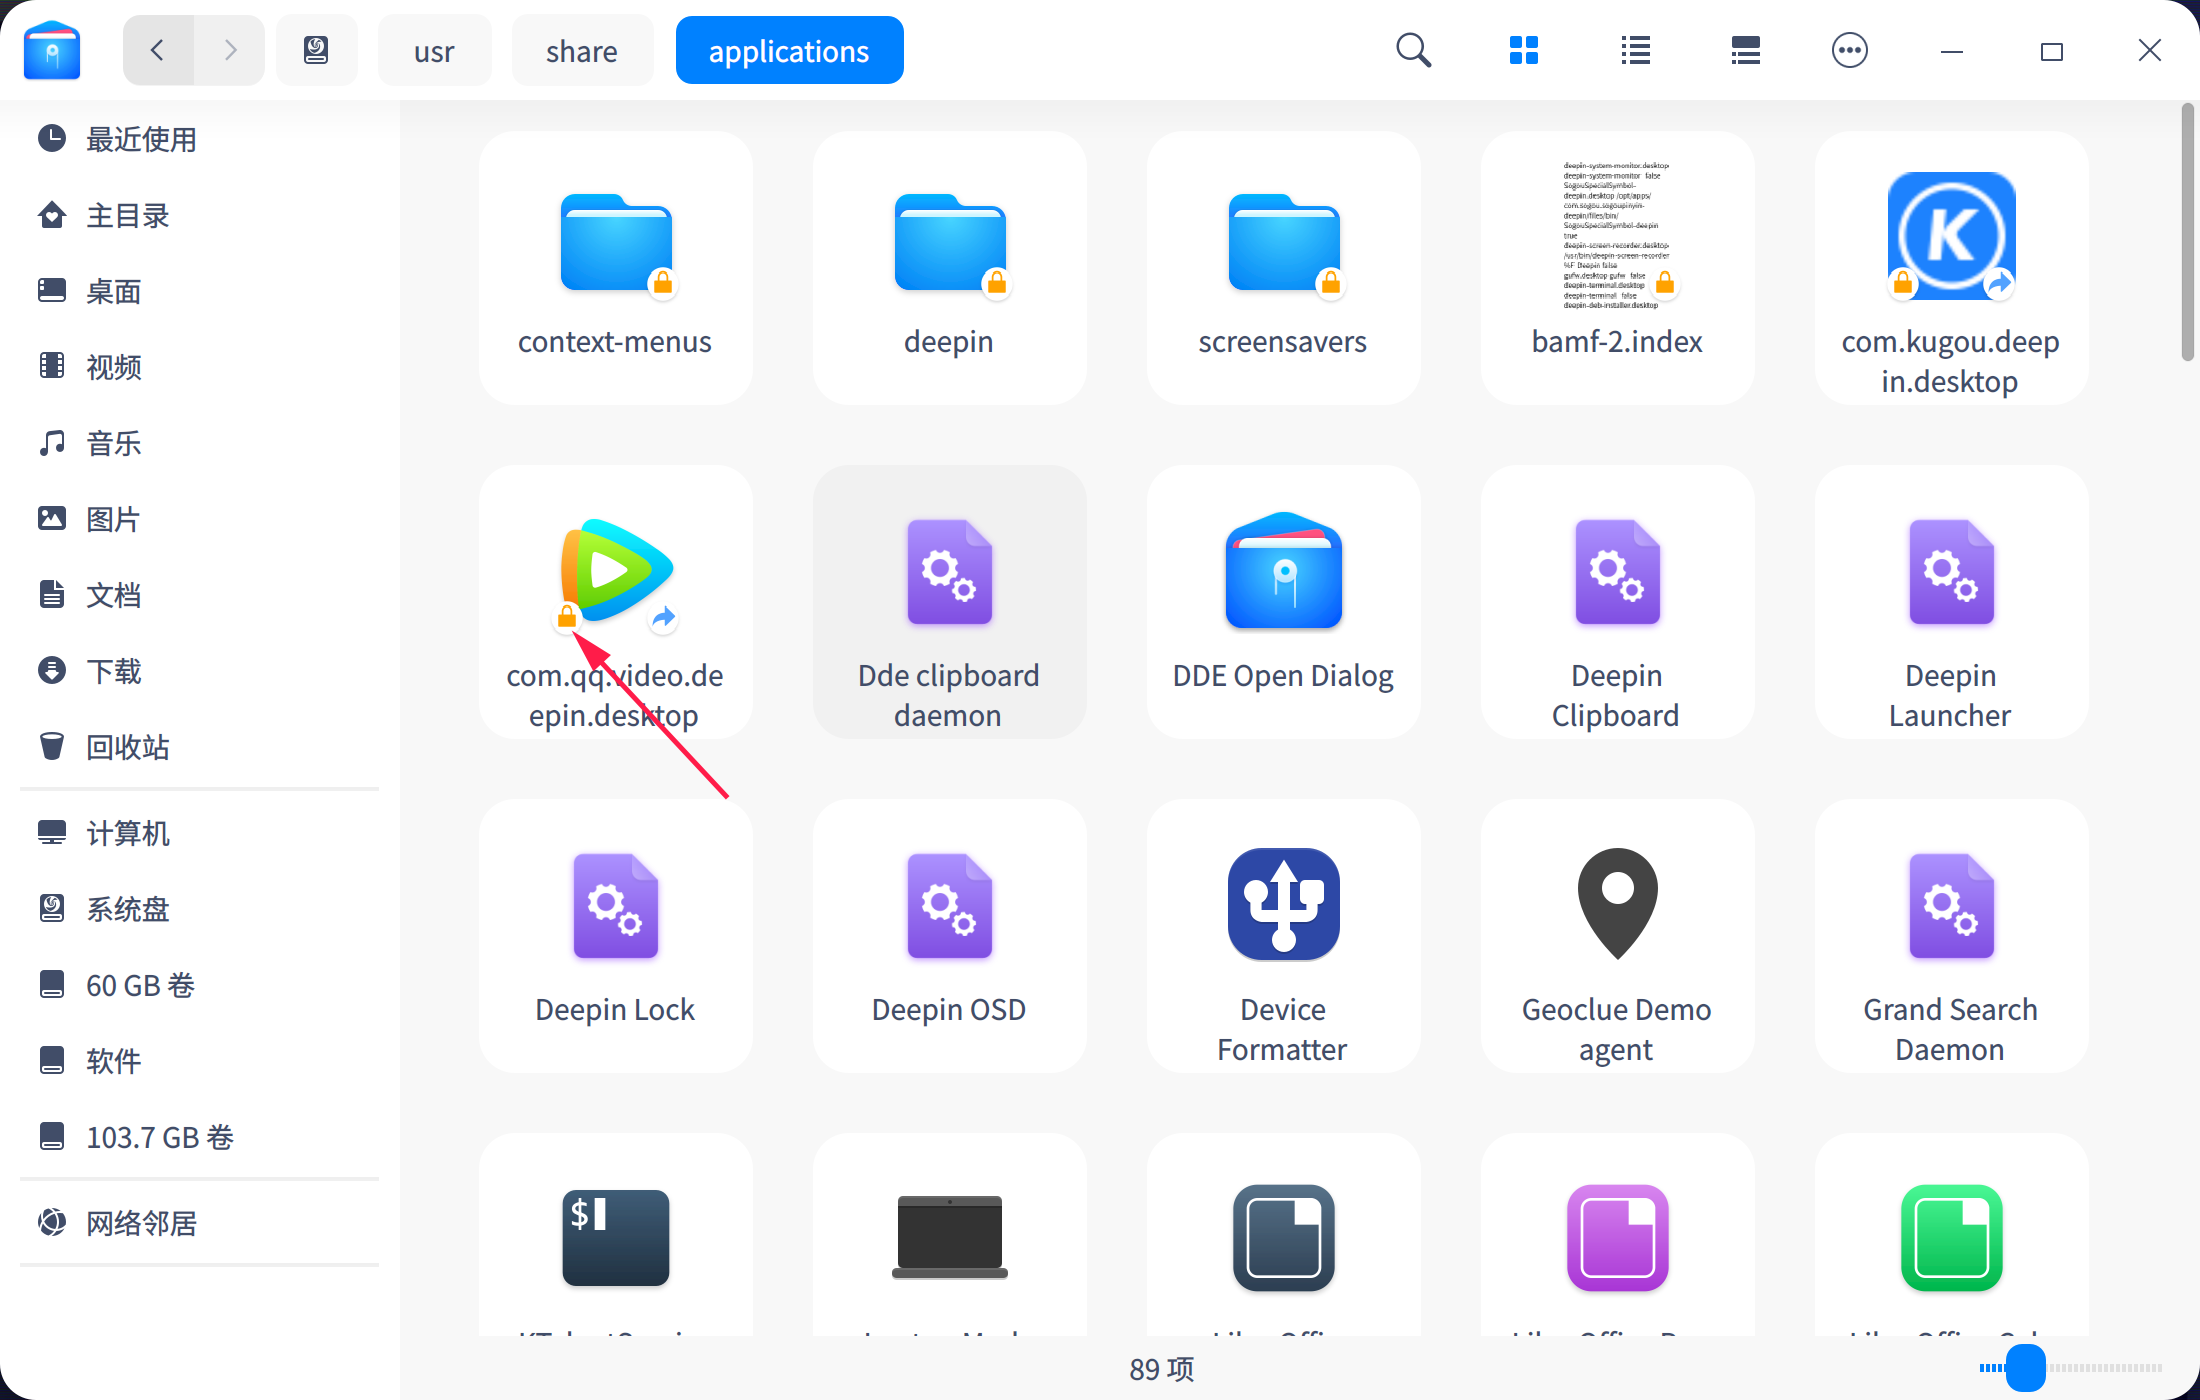The height and width of the screenshot is (1400, 2200).
Task: Click the disk icon in the path bar
Action: pyautogui.click(x=316, y=49)
